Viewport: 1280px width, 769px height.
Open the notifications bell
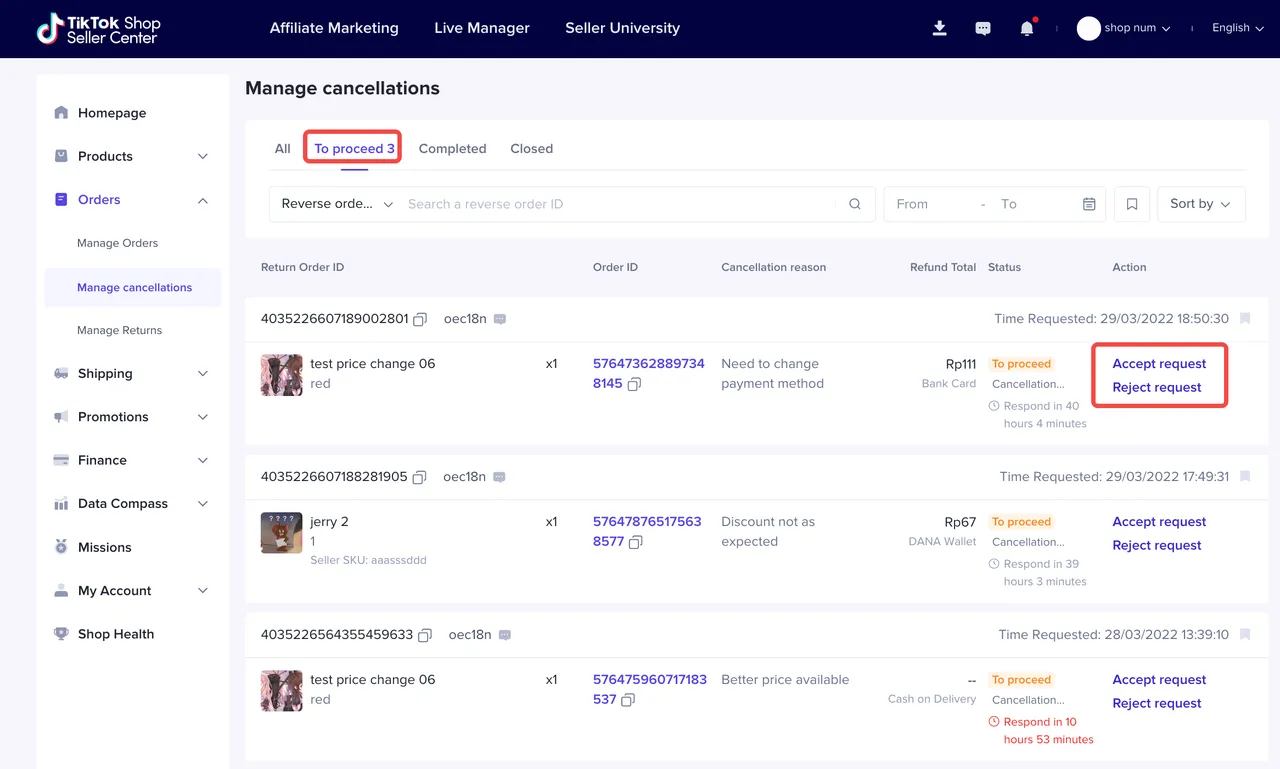(1026, 28)
